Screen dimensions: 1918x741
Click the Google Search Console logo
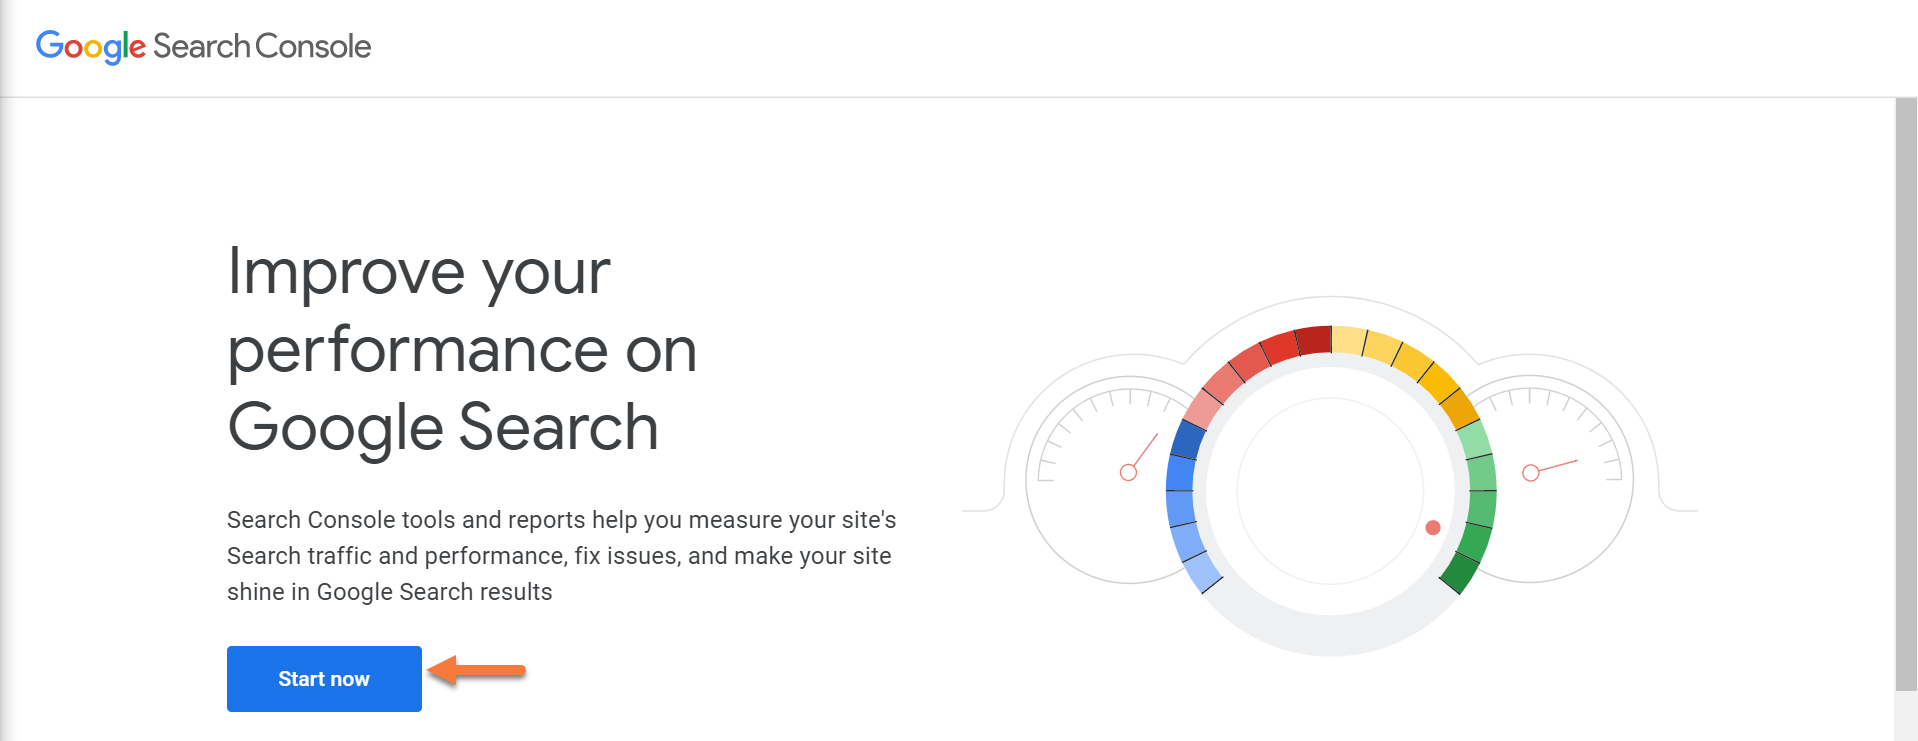[x=203, y=46]
